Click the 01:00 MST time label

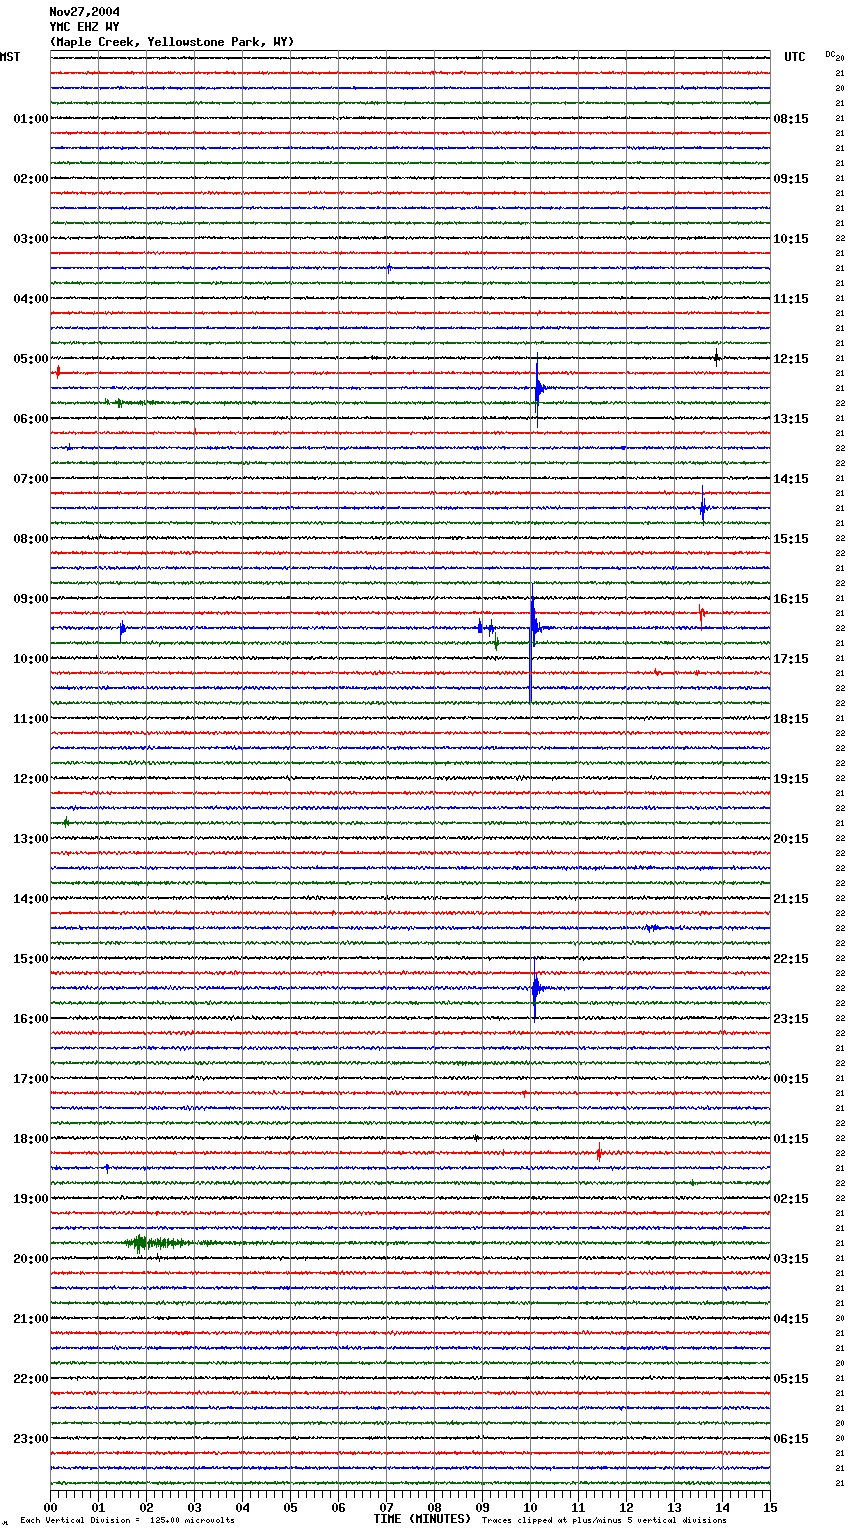point(31,119)
